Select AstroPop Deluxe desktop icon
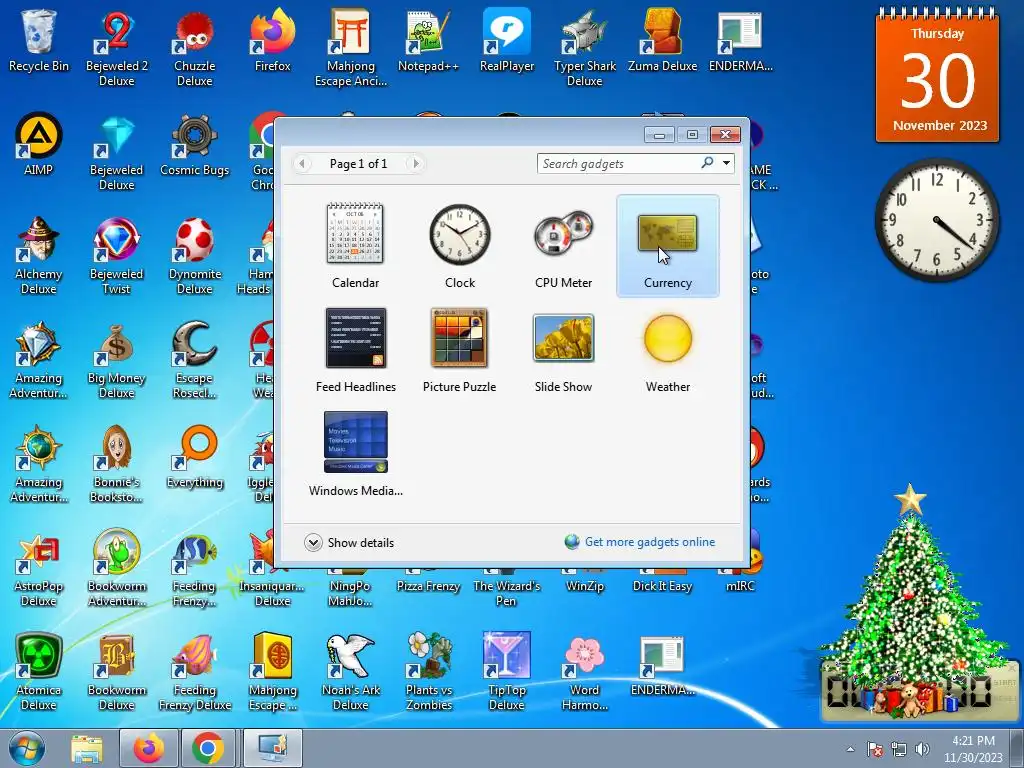 [39, 568]
